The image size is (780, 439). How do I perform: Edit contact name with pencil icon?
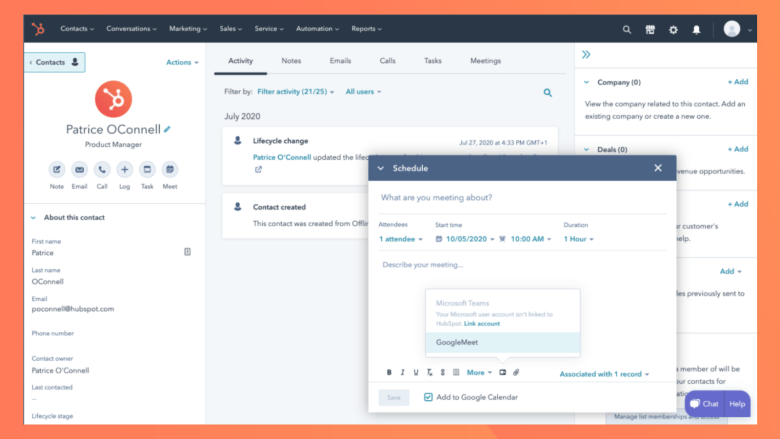click(x=167, y=129)
